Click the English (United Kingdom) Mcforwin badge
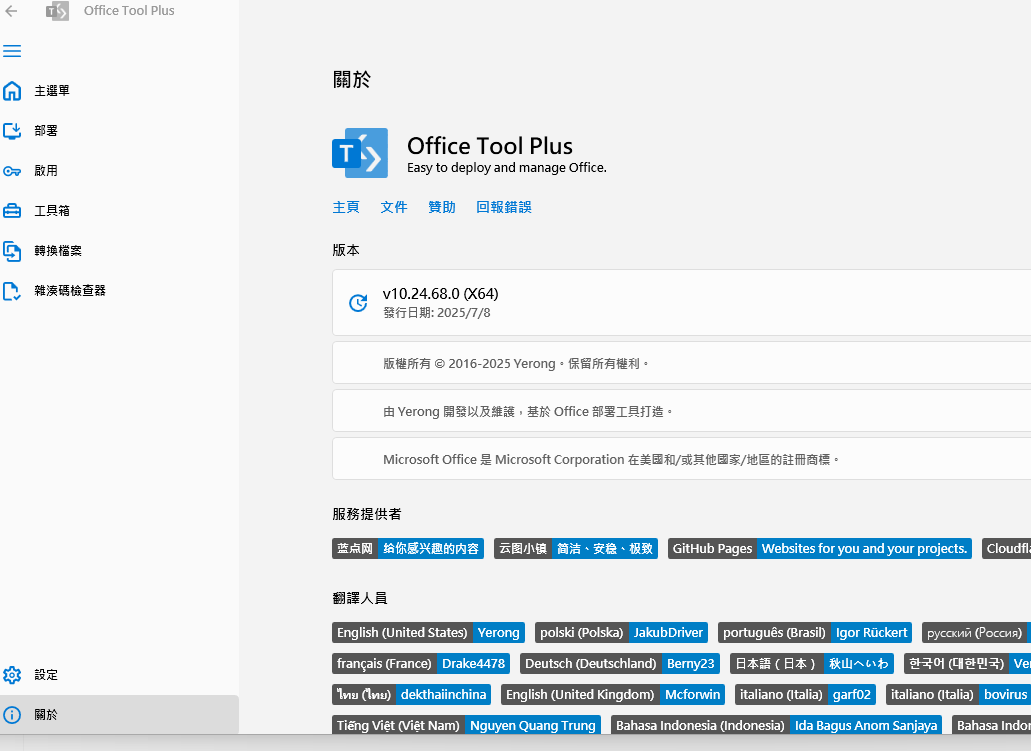This screenshot has height=751, width=1031. pos(613,694)
